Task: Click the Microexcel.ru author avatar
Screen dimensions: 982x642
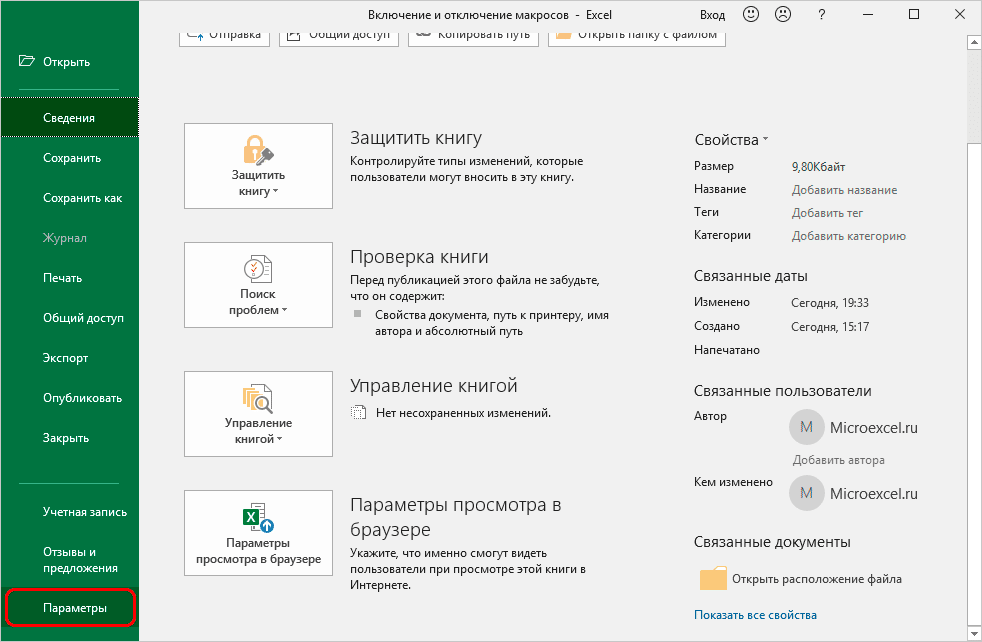Action: pos(806,427)
